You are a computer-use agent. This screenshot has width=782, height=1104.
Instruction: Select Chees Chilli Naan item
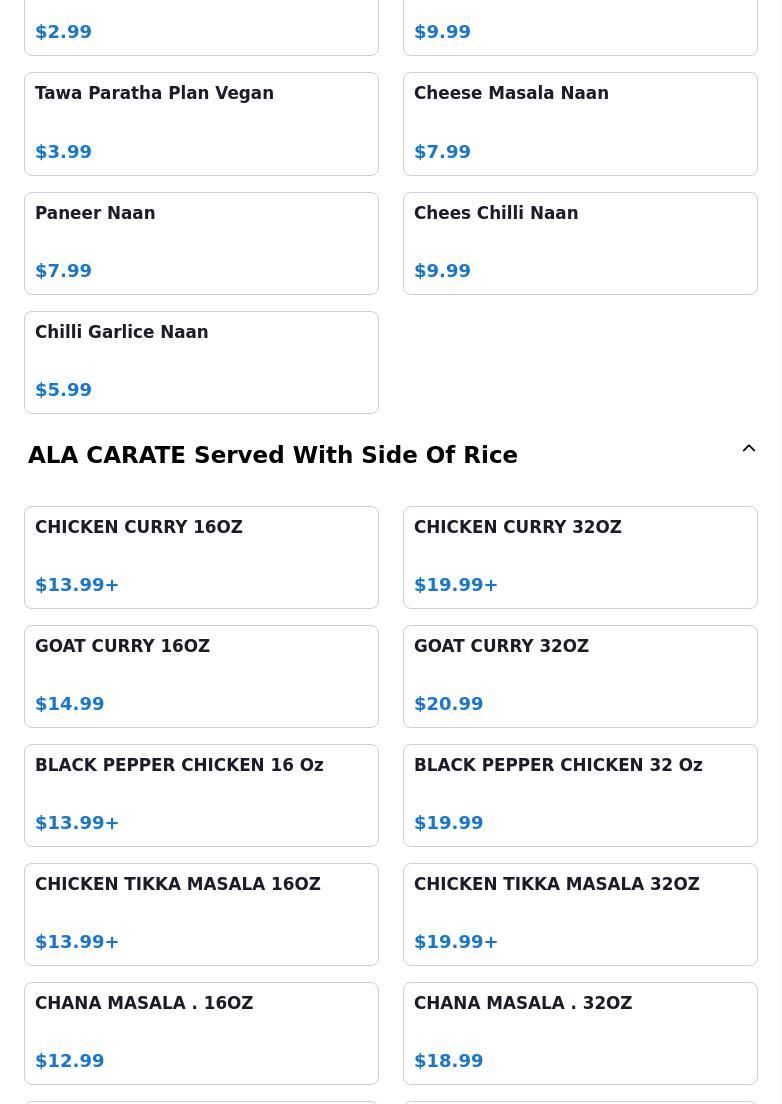tap(580, 243)
